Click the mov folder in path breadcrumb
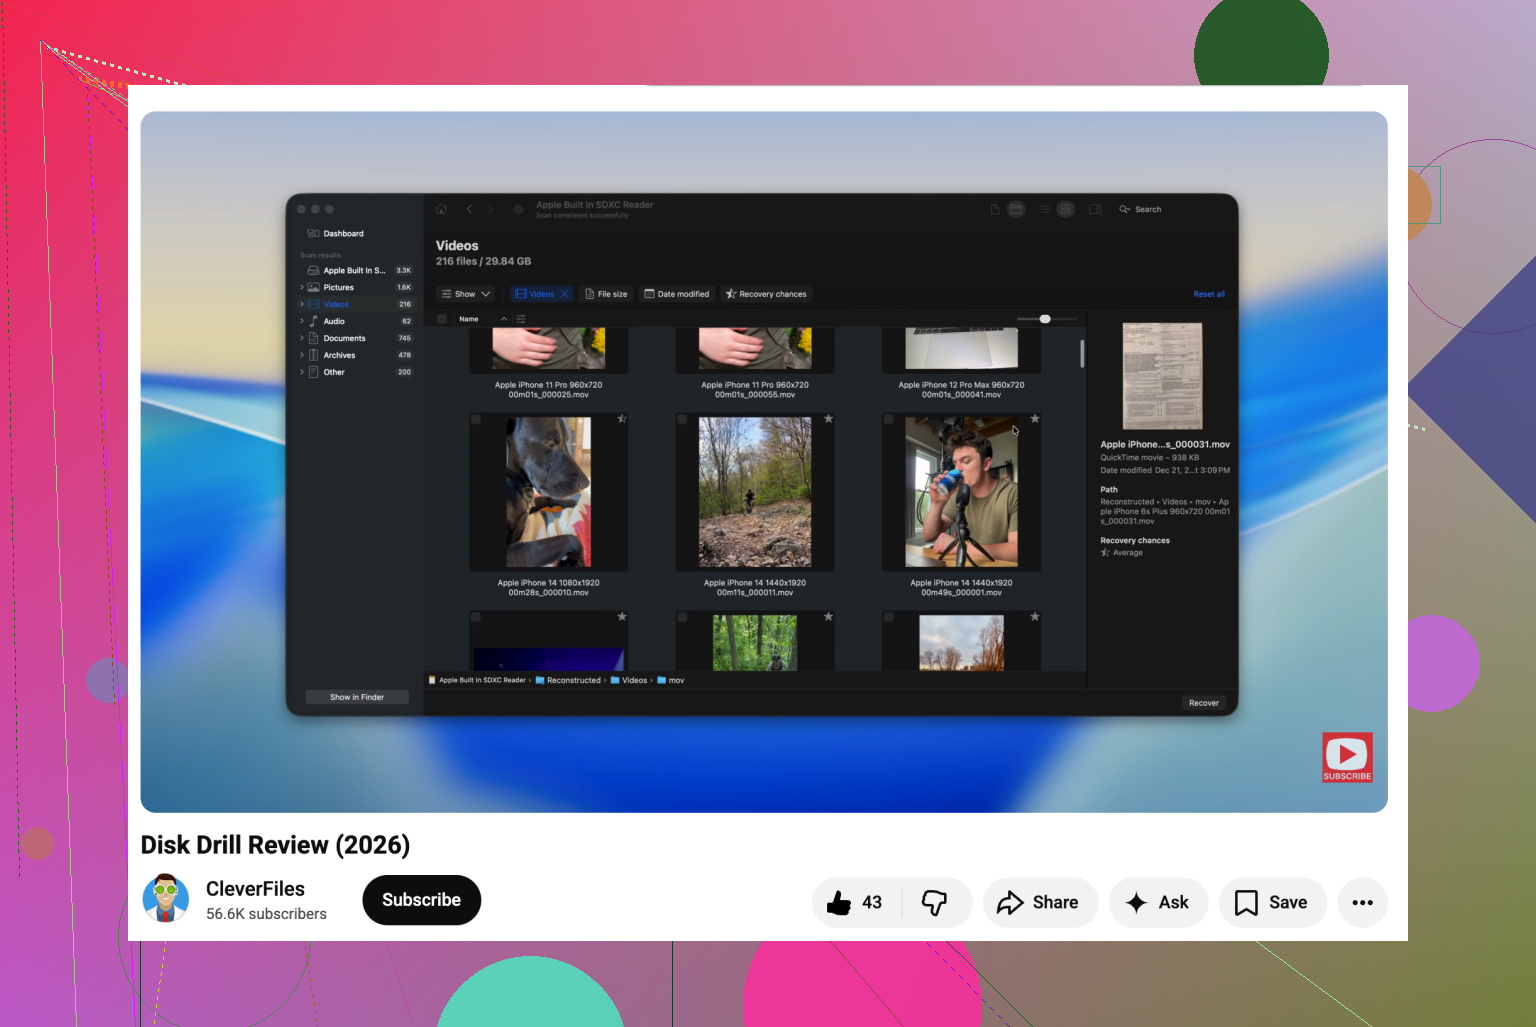The height and width of the screenshot is (1027, 1536). click(x=671, y=680)
